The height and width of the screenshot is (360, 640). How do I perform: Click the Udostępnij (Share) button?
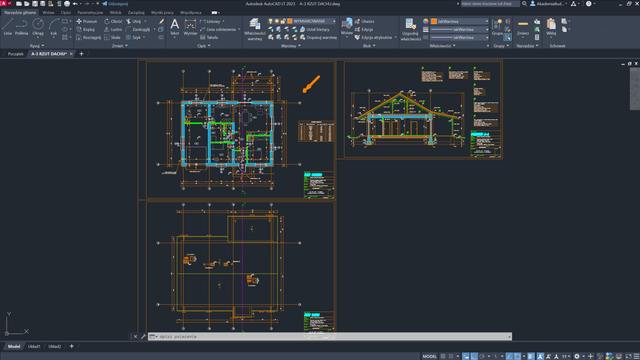115,4
